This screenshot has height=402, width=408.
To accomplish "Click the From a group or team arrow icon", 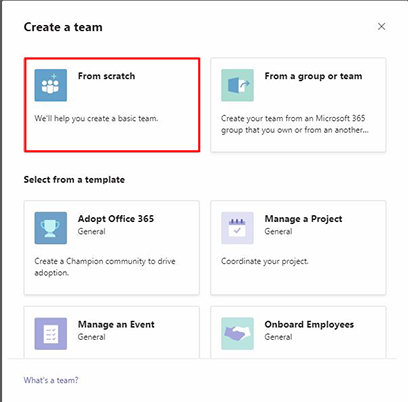I will [x=237, y=85].
